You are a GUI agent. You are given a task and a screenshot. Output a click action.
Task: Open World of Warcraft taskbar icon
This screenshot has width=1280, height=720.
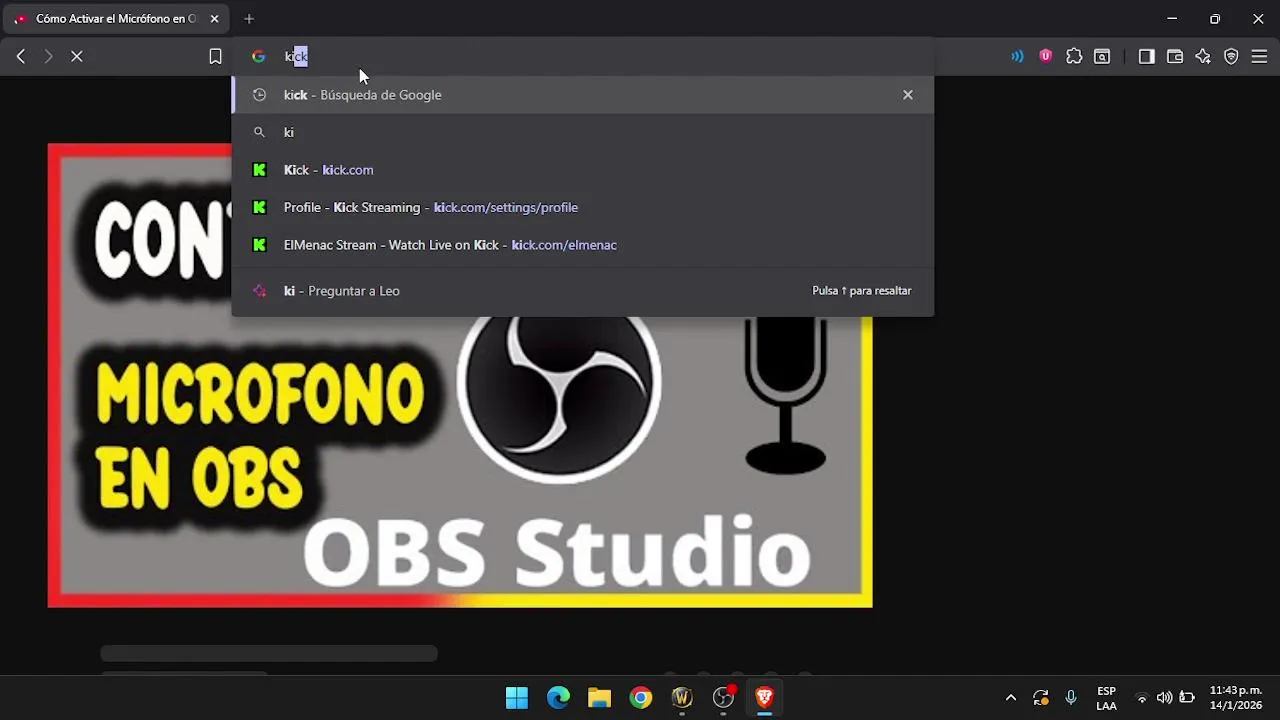pos(682,697)
